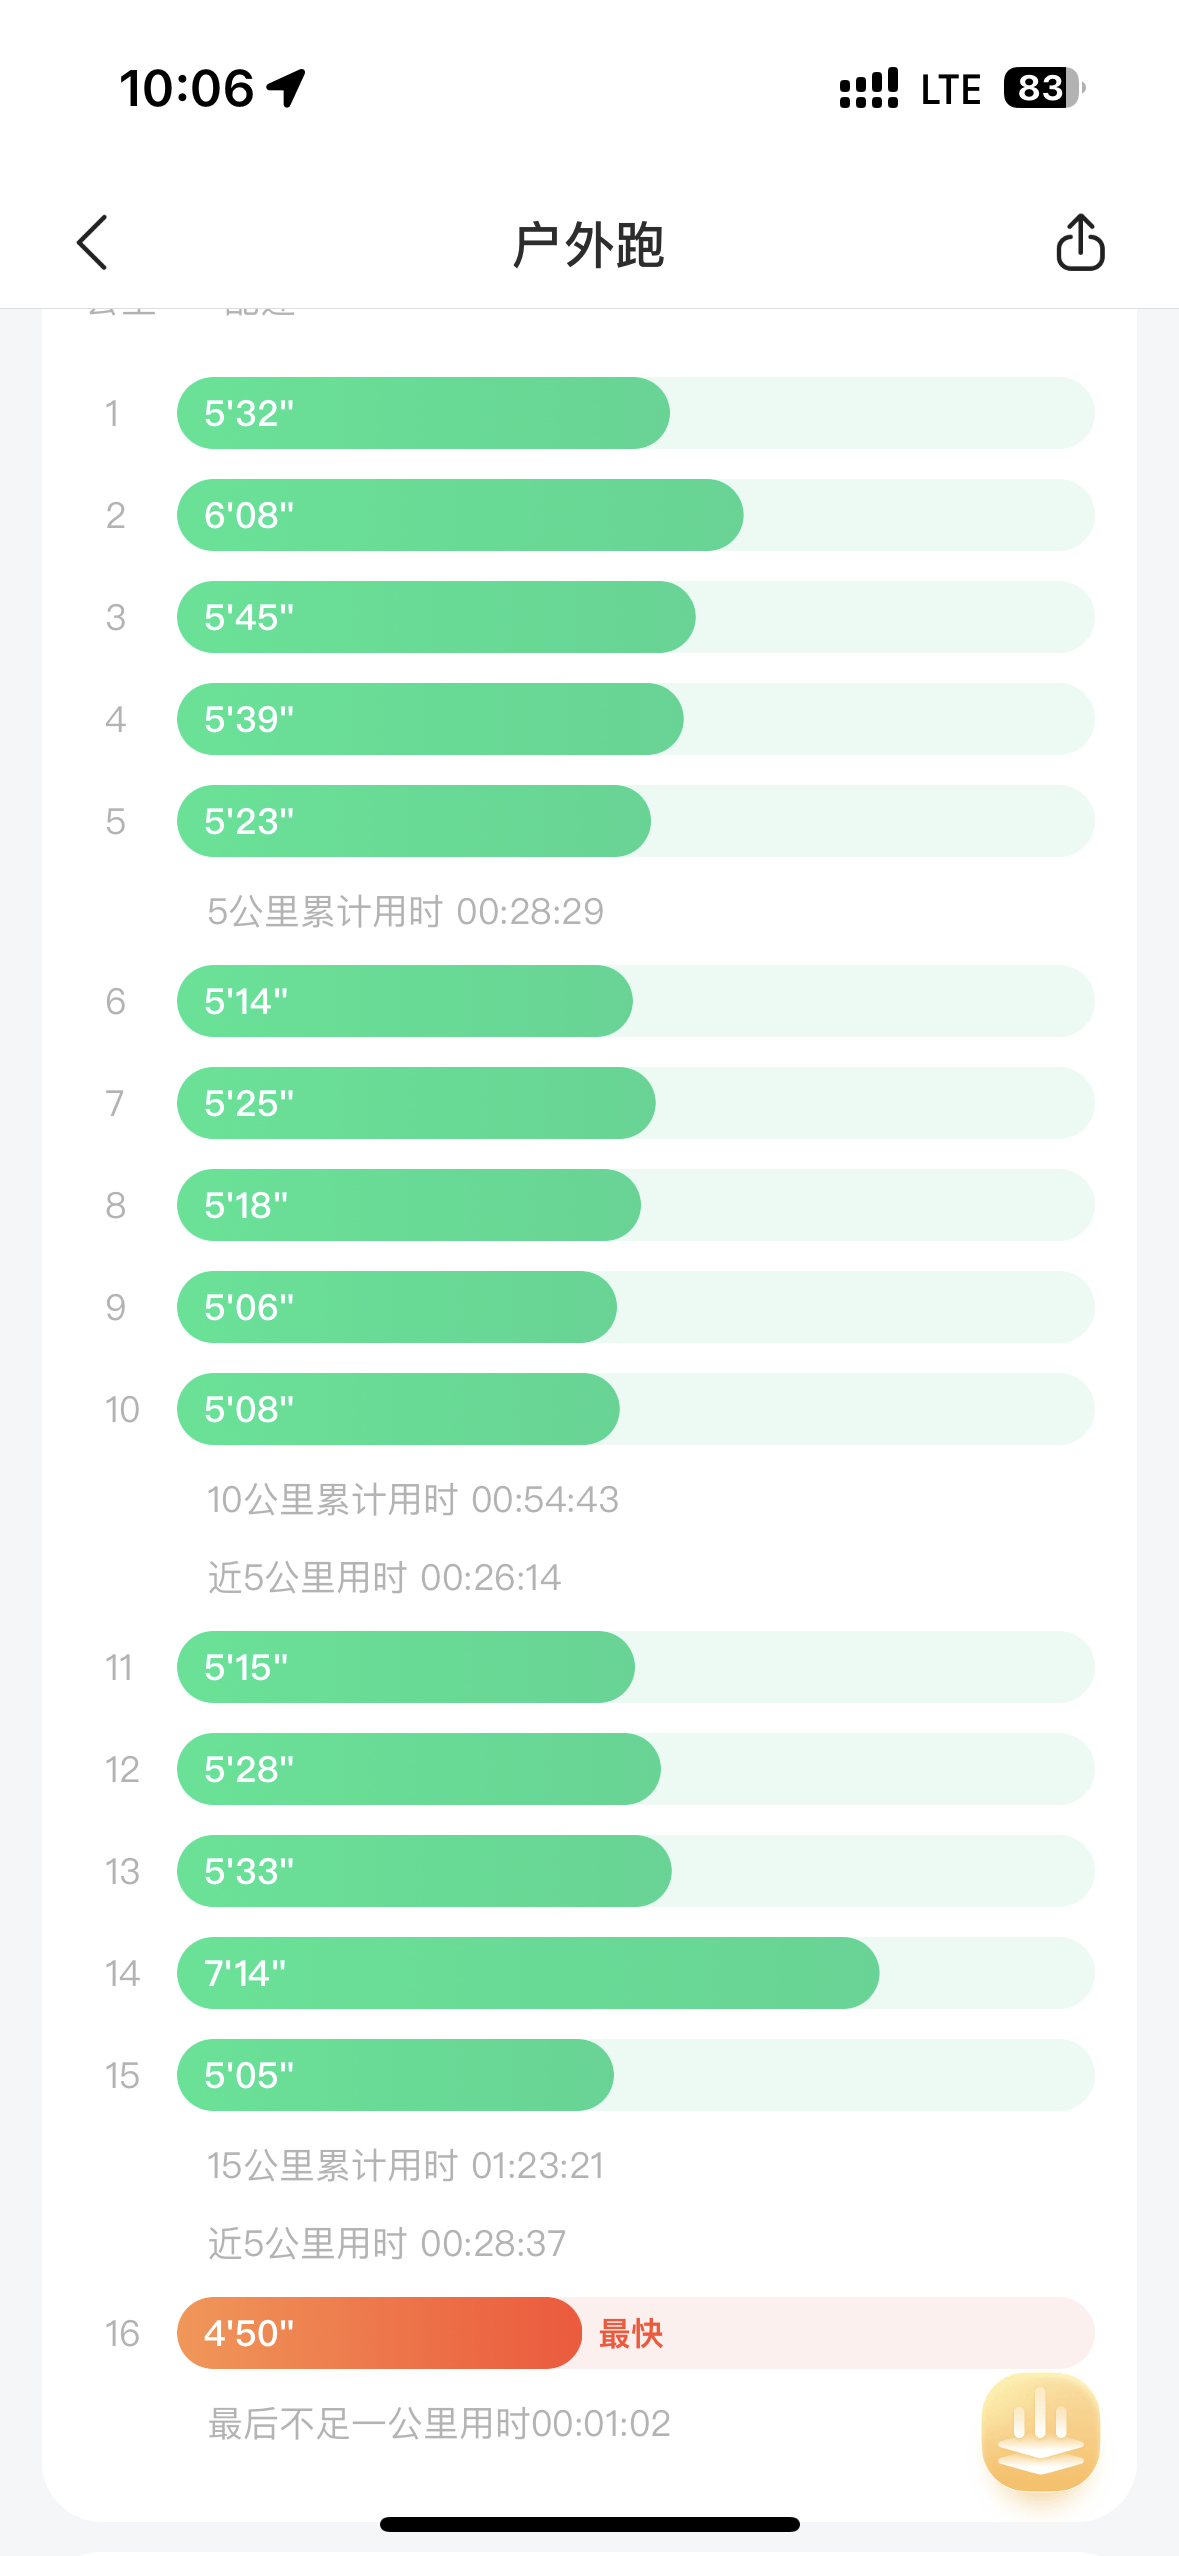Tap the orange fastest pace bar 4'50"
Image resolution: width=1179 pixels, height=2556 pixels.
pyautogui.click(x=380, y=2333)
